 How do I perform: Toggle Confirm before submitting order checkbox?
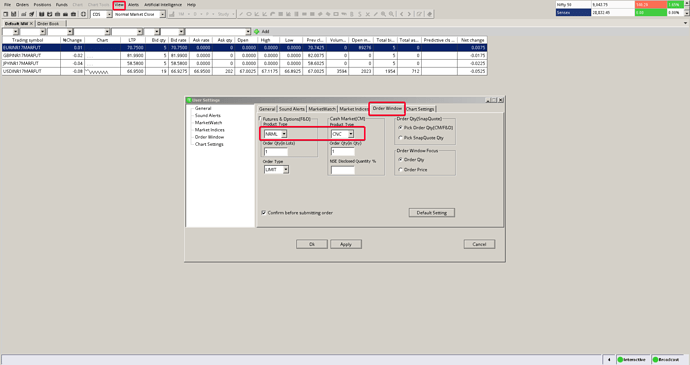click(x=264, y=213)
